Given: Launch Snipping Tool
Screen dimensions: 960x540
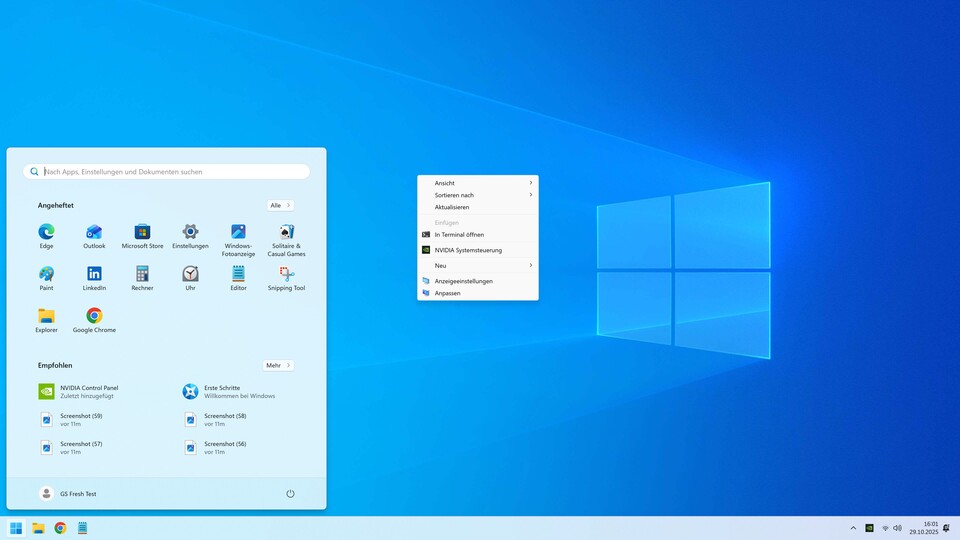Looking at the screenshot, I should [x=286, y=278].
